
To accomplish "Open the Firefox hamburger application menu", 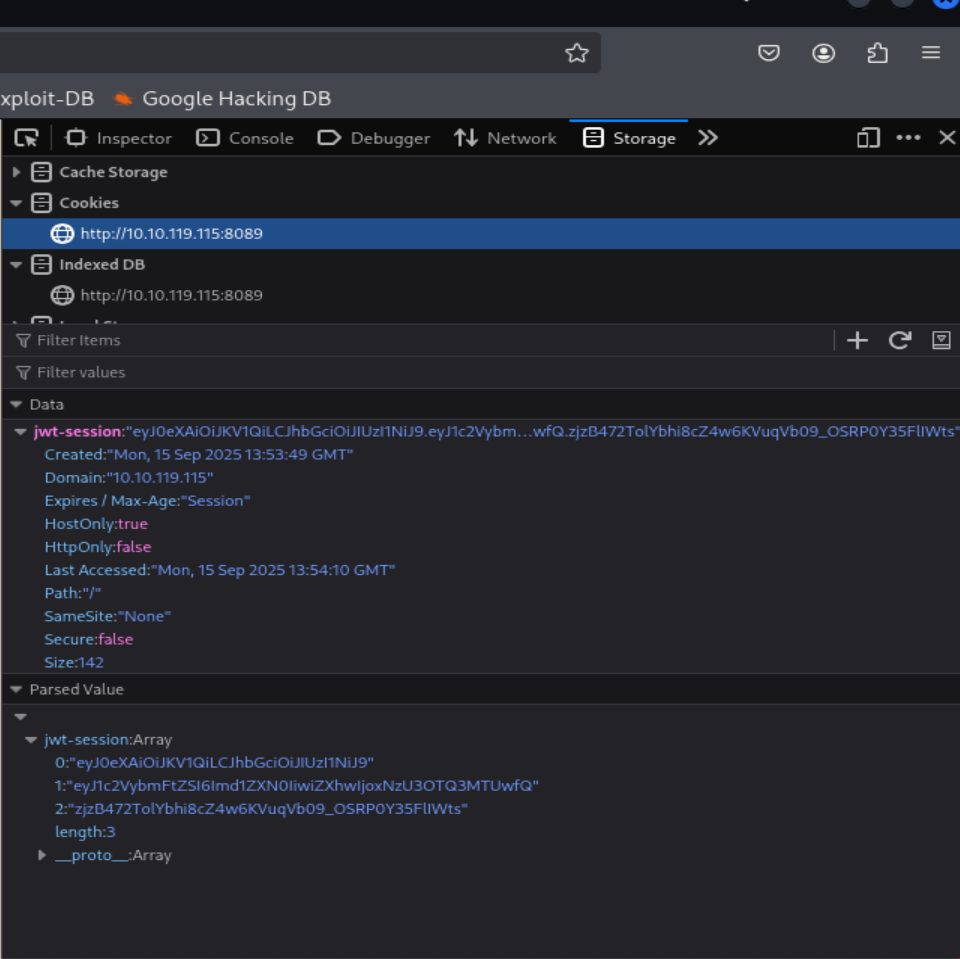I will pyautogui.click(x=931, y=53).
